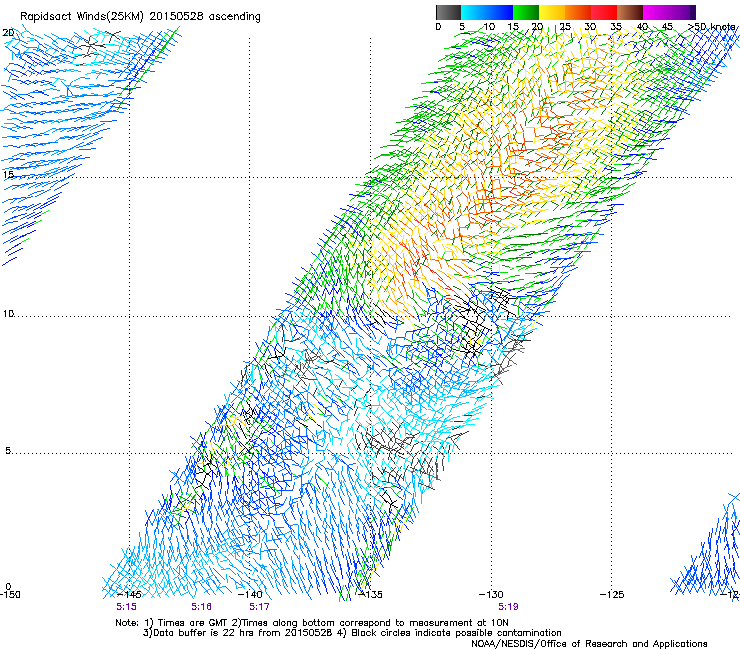
Task: Click the NOAA/NESDIS/Office of Research and Applications credit
Action: (x=589, y=644)
